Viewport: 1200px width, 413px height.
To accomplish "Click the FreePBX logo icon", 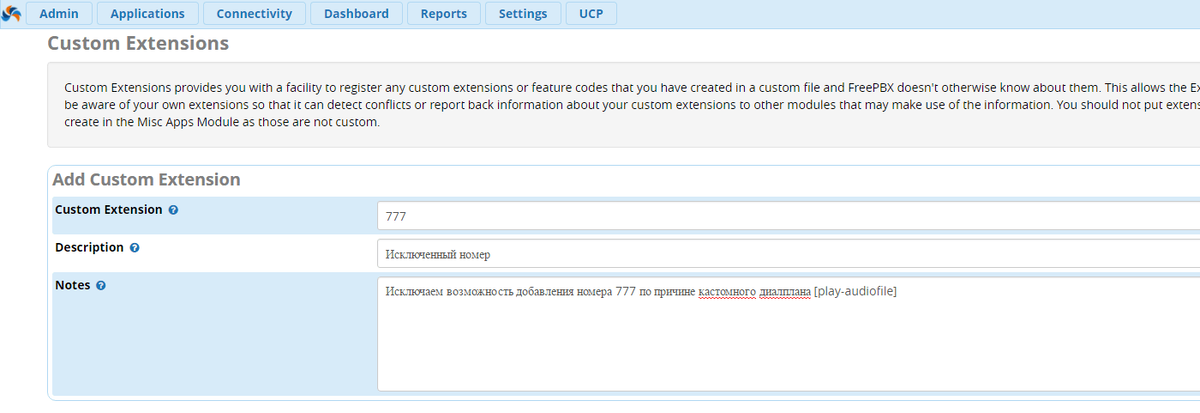I will click(10, 12).
